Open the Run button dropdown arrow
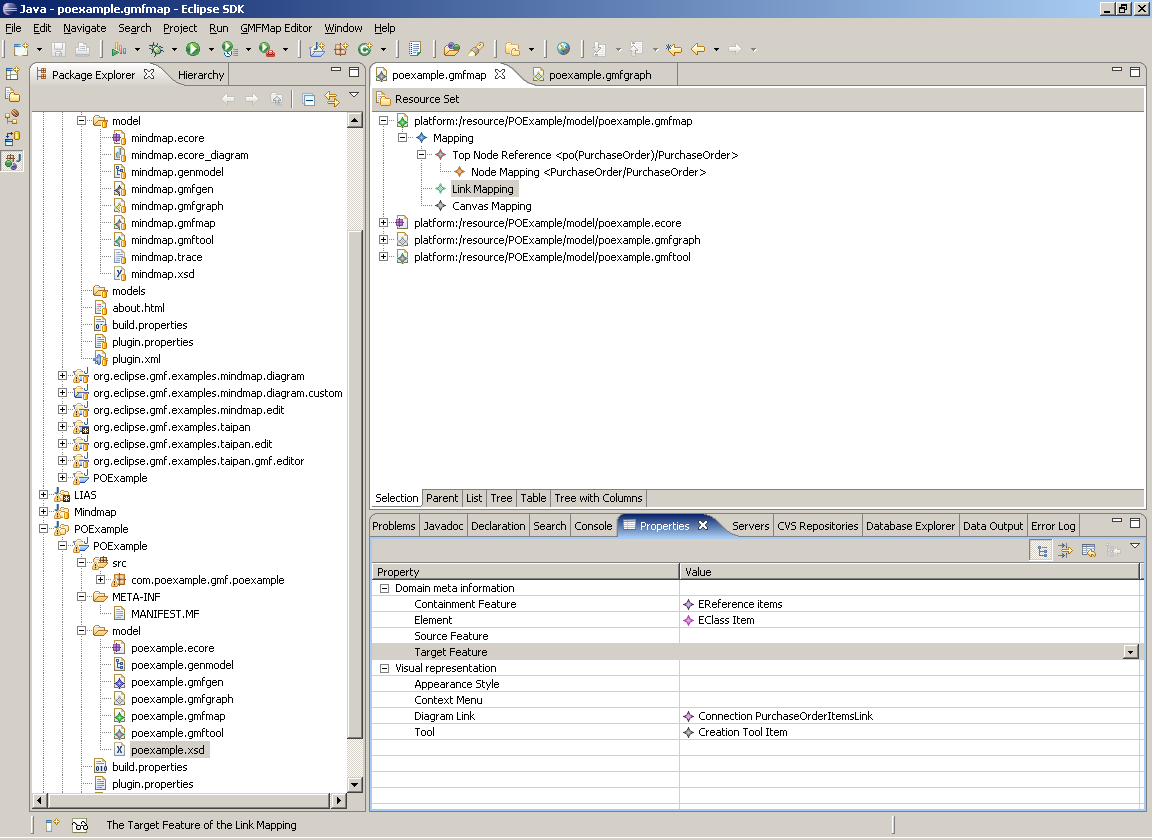The height and width of the screenshot is (840, 1152). pyautogui.click(x=211, y=49)
